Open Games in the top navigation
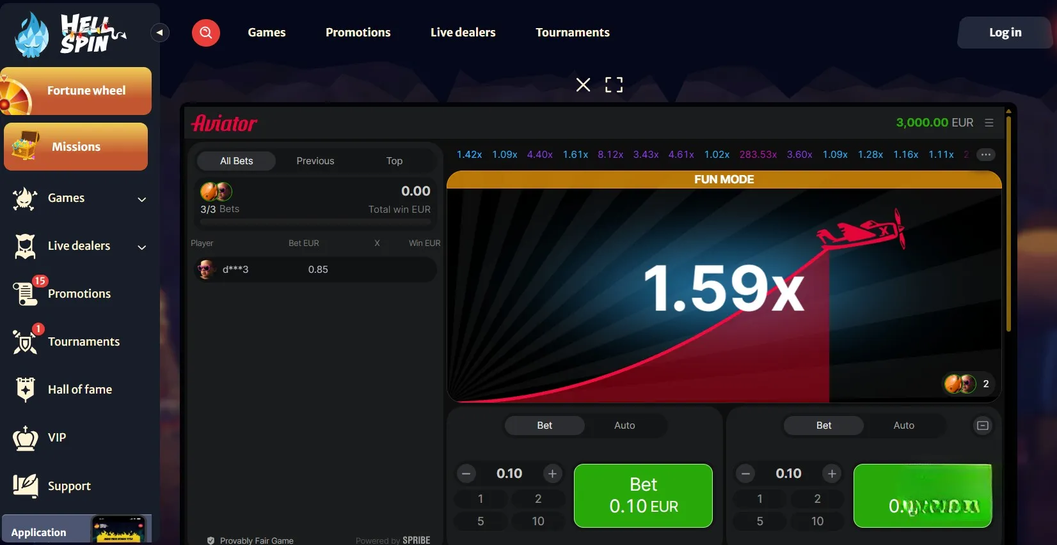Image resolution: width=1057 pixels, height=545 pixels. click(x=266, y=32)
